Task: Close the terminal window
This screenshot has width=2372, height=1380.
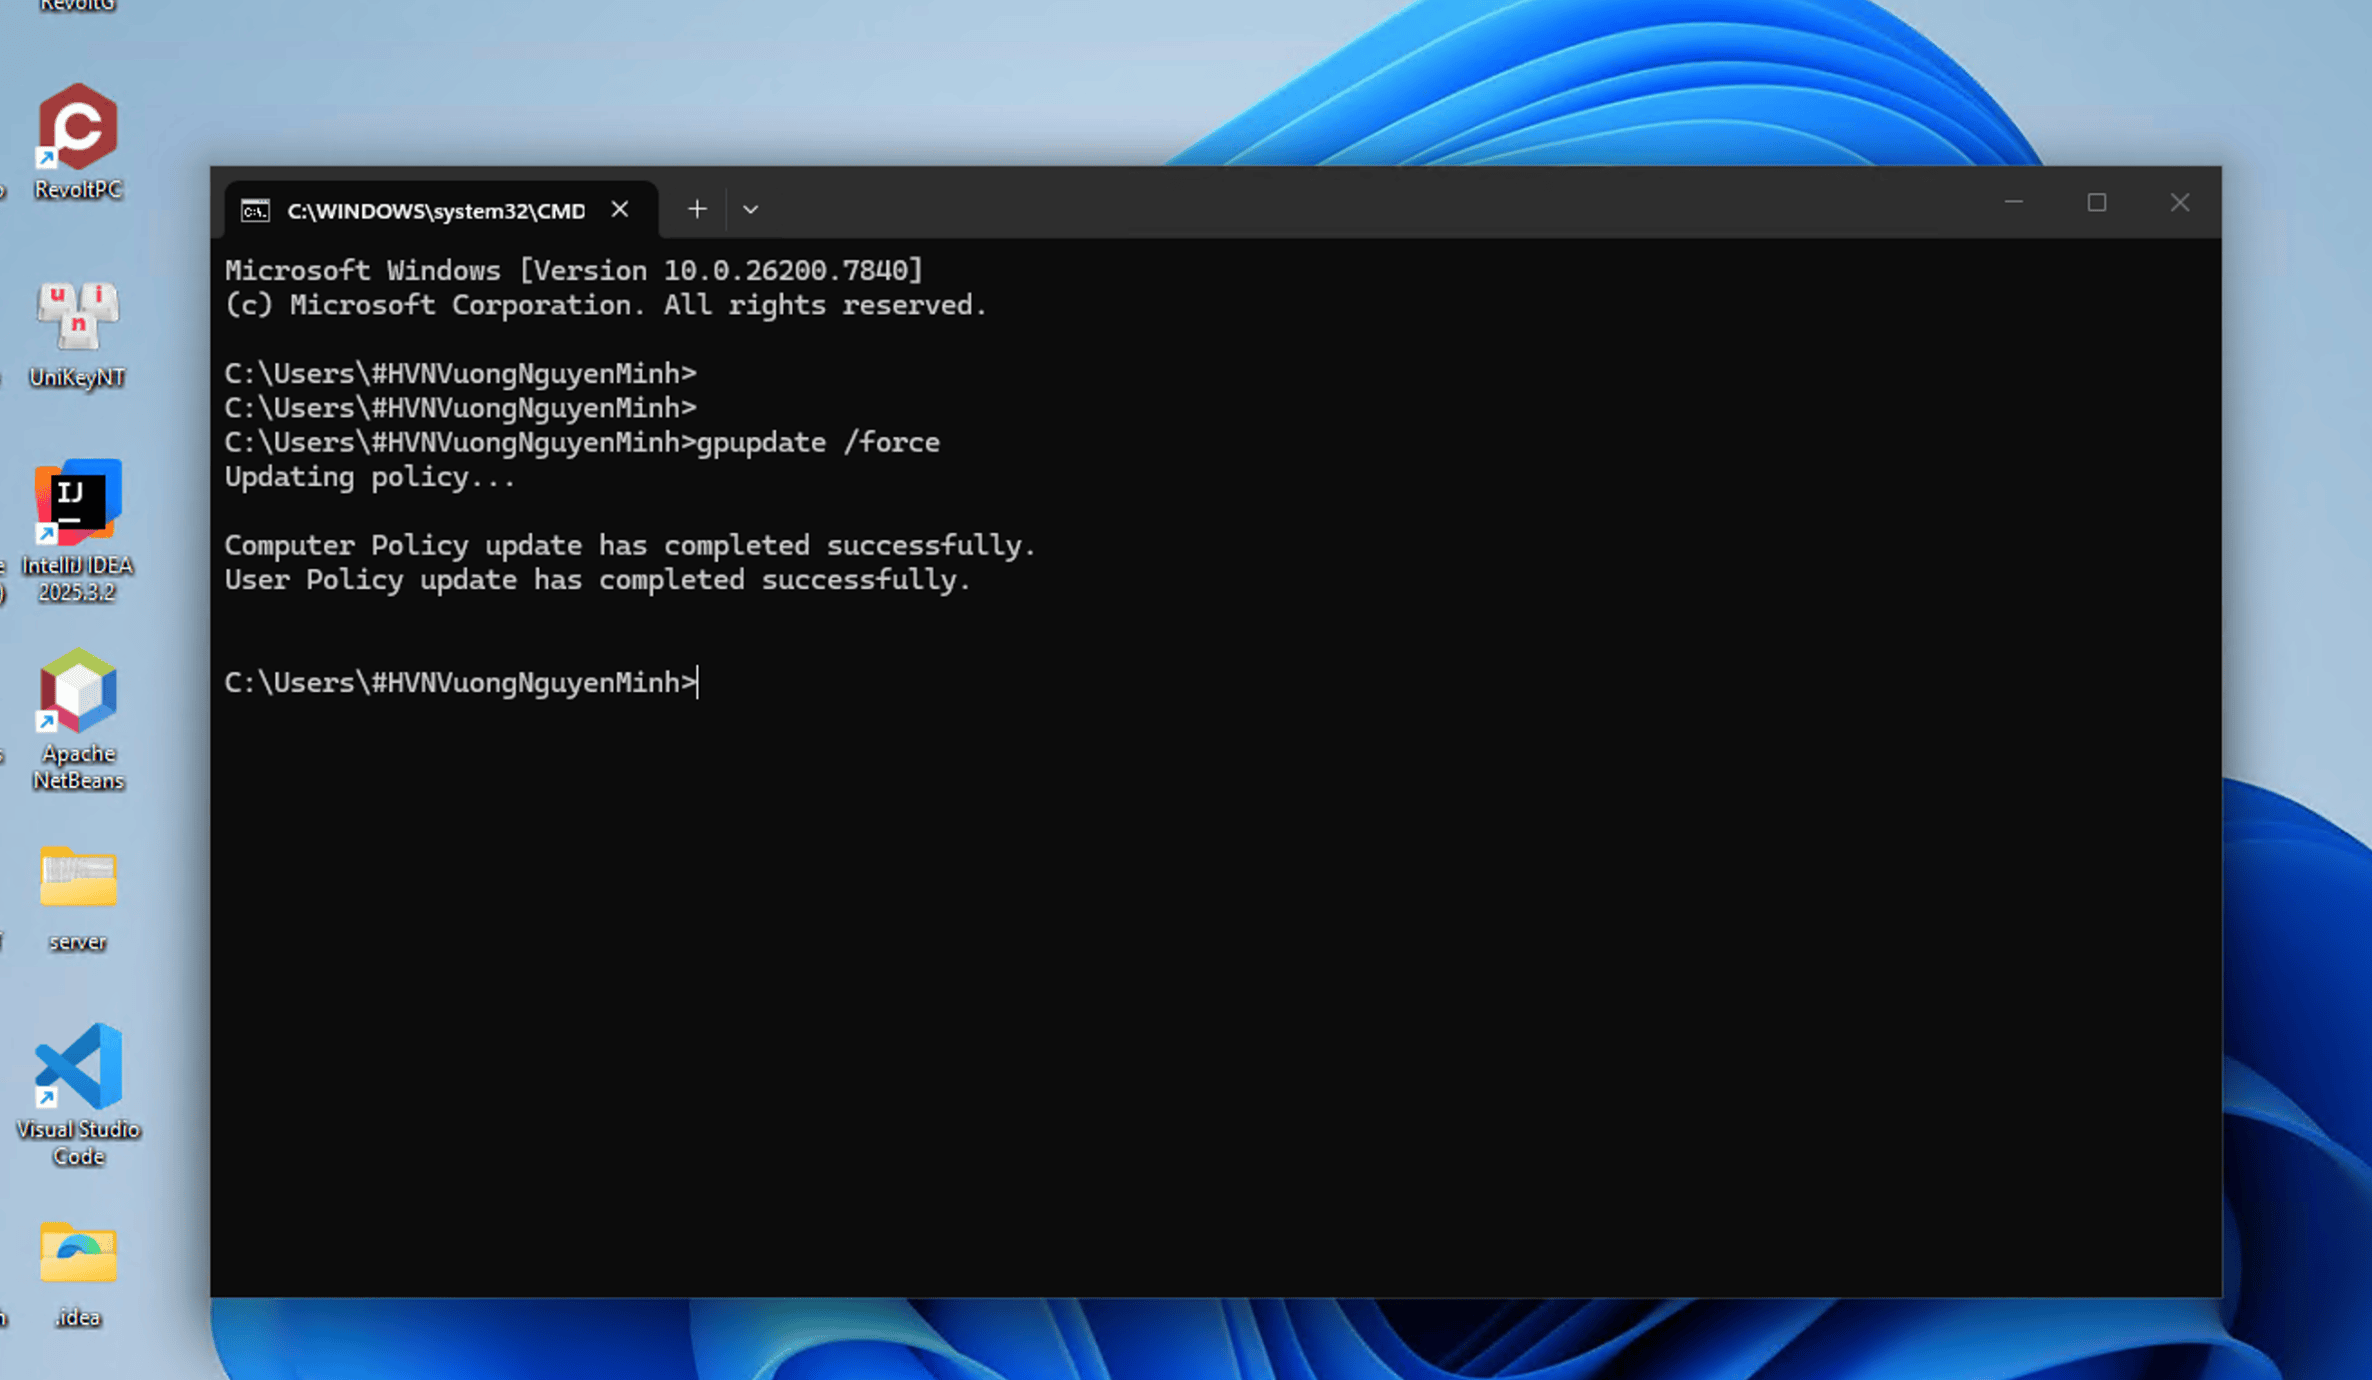Action: pyautogui.click(x=2180, y=203)
